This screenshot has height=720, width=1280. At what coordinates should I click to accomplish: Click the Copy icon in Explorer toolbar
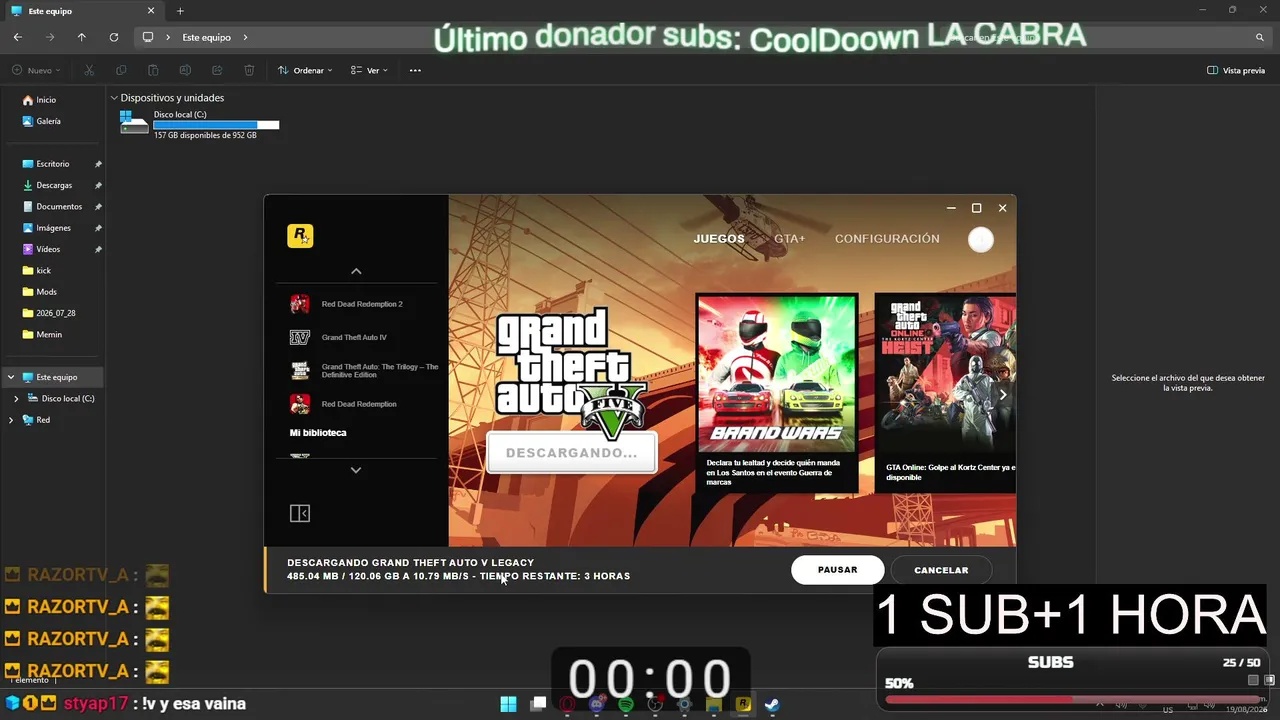121,70
